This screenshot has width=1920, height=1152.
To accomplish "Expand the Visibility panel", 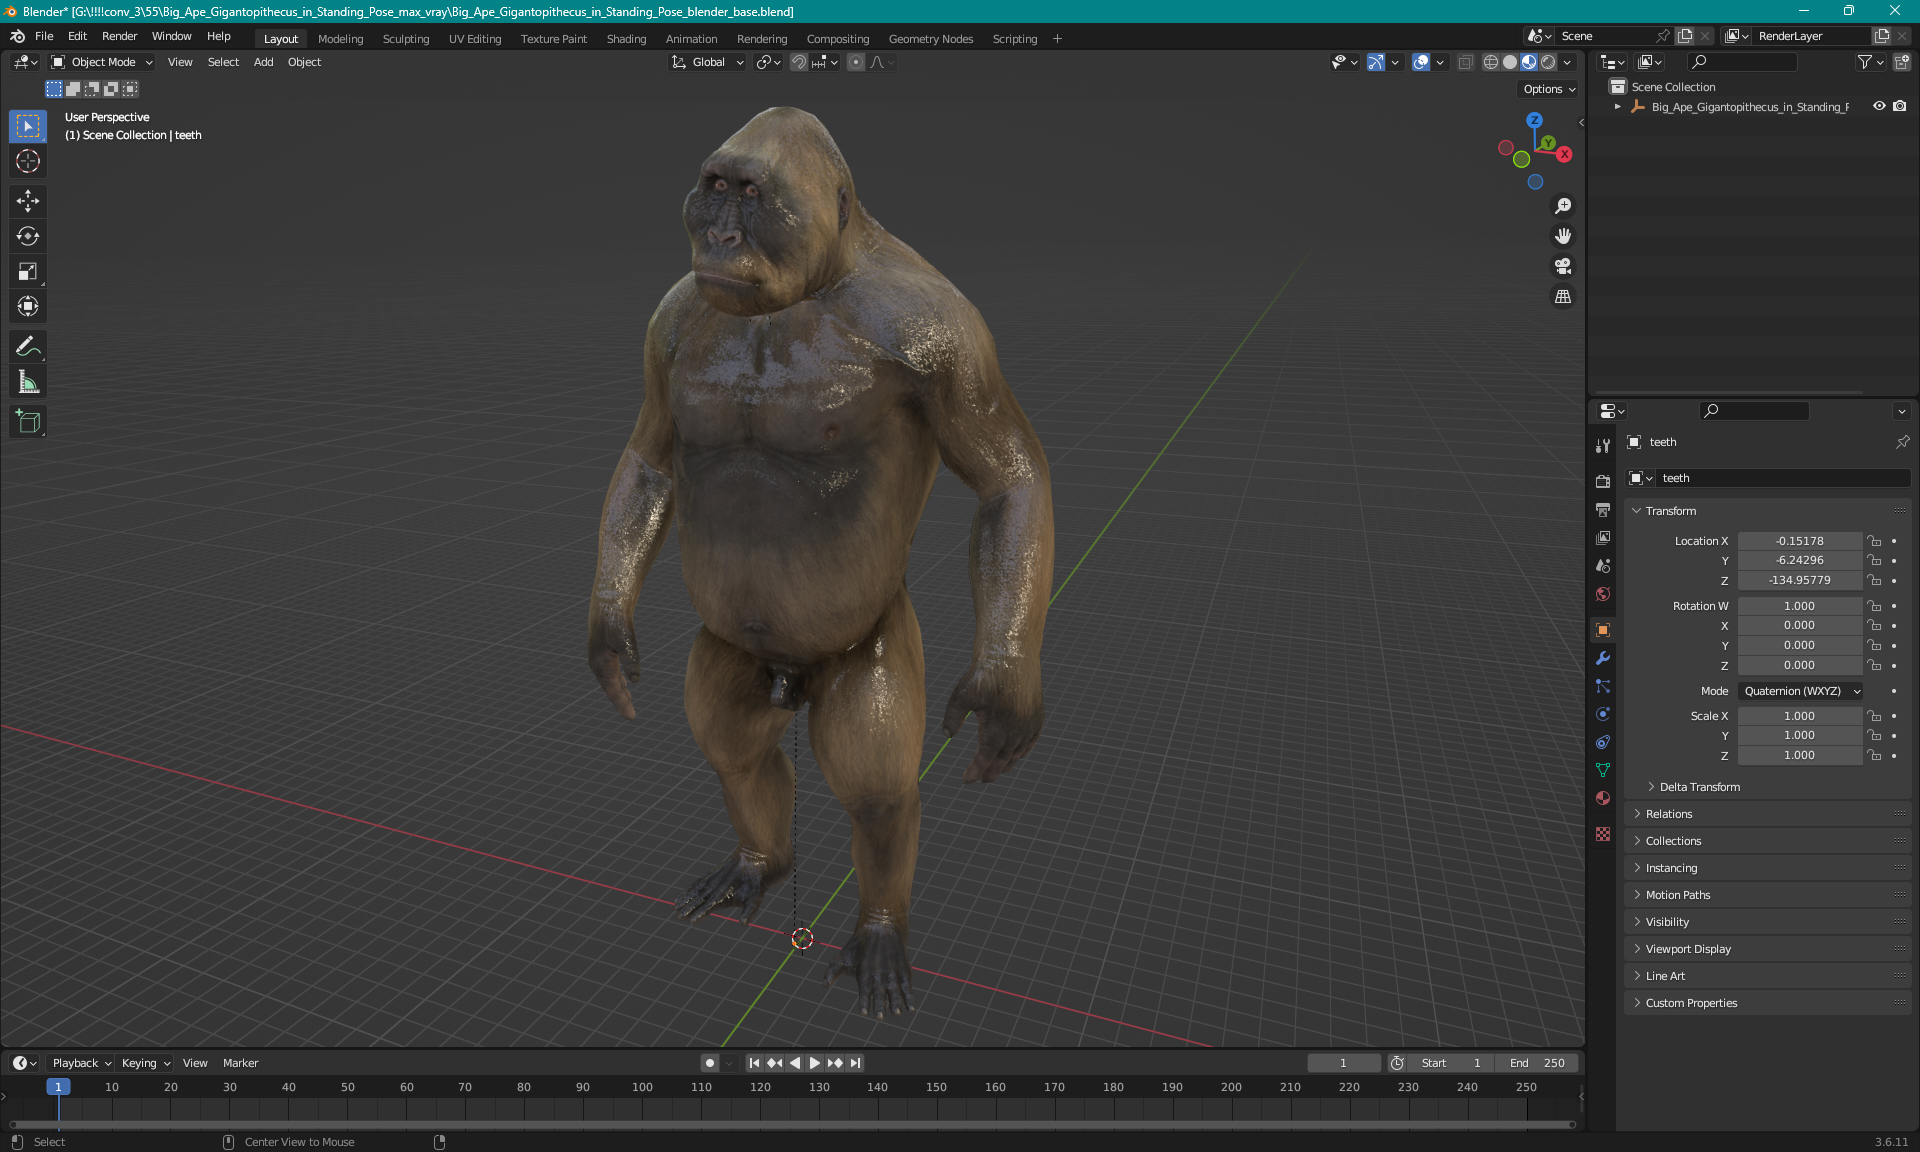I will coord(1667,922).
